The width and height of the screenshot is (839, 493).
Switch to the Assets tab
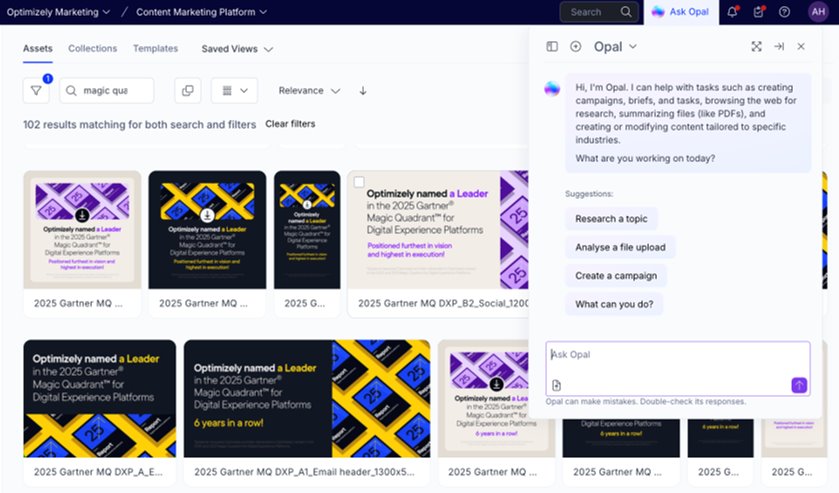[37, 49]
